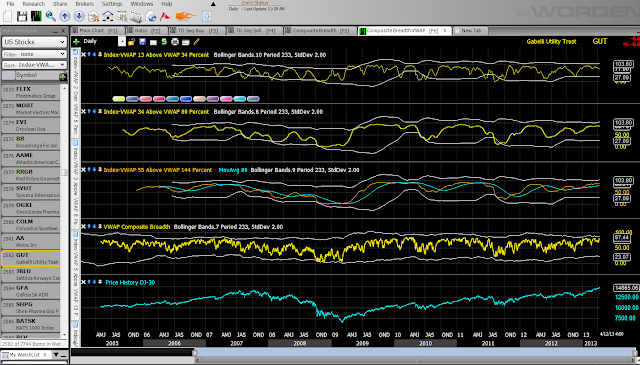
Task: Open the Daily timeframe dropdown arrow
Action: point(122,42)
